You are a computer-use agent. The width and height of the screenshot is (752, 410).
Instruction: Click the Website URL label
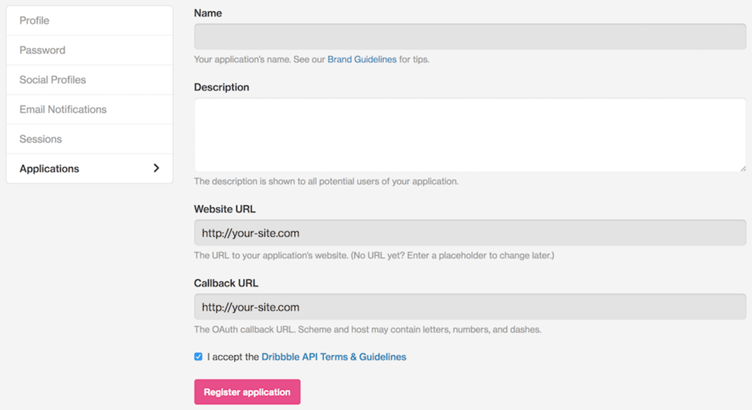224,209
